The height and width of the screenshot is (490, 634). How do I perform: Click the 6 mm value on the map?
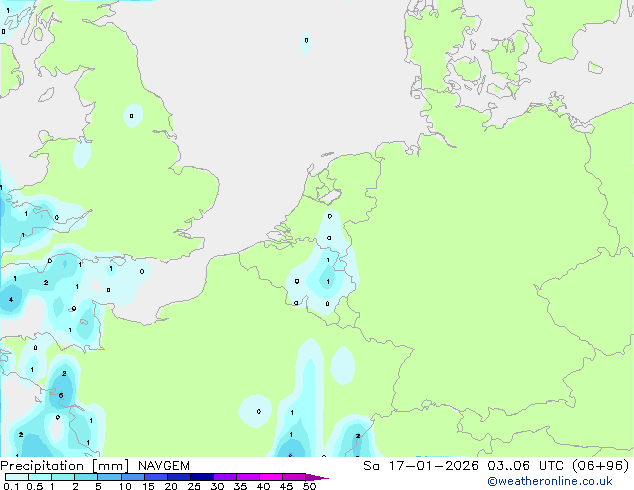tap(61, 395)
